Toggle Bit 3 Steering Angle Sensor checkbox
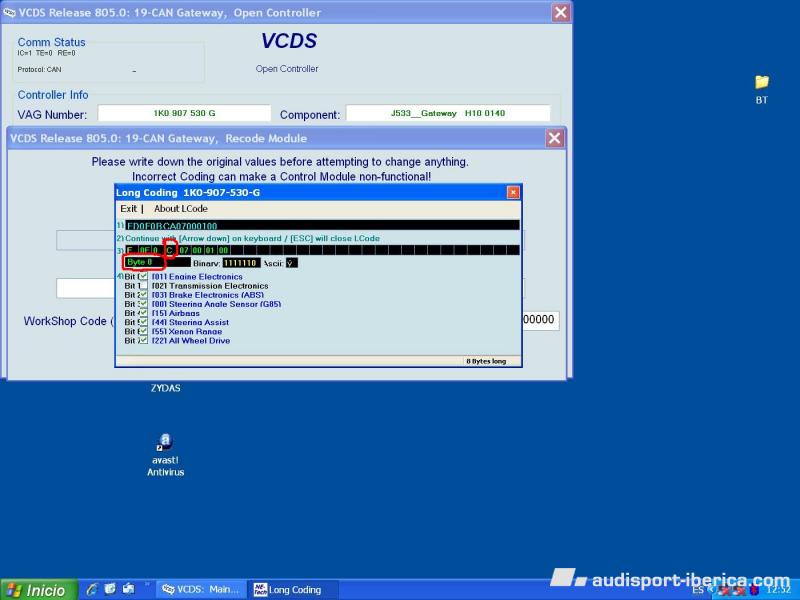800x600 pixels. click(144, 304)
